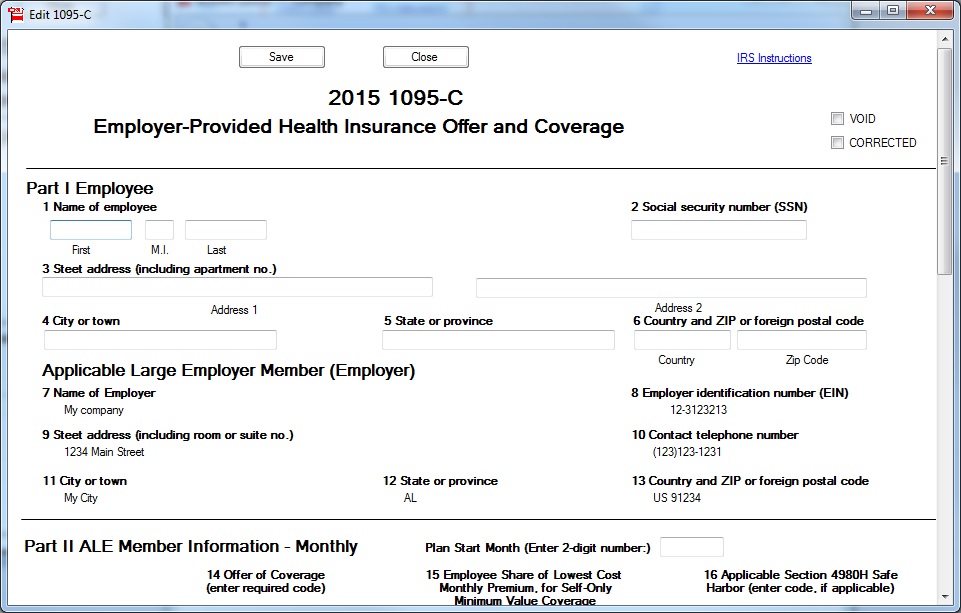The width and height of the screenshot is (961, 613).
Task: Click the '2015 1095-C' form title
Action: (395, 97)
